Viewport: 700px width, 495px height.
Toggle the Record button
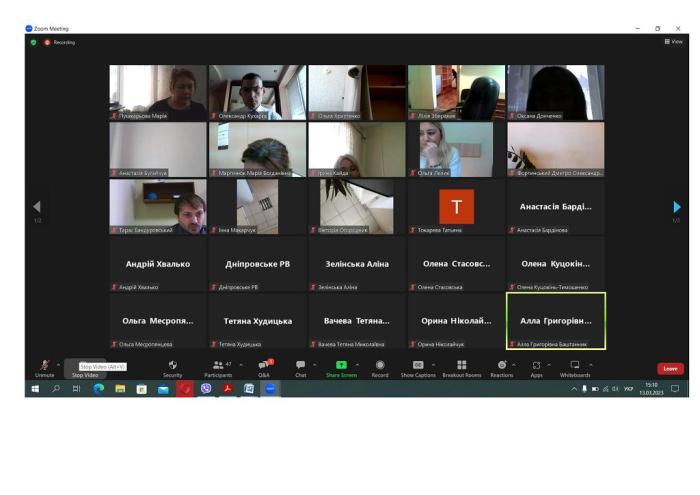click(380, 365)
